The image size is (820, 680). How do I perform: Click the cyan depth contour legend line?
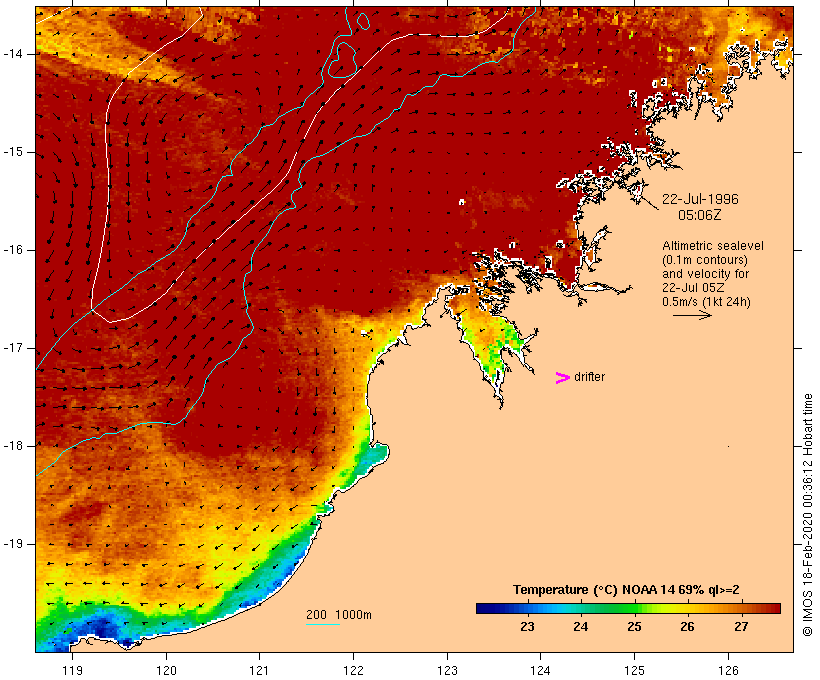click(x=323, y=624)
